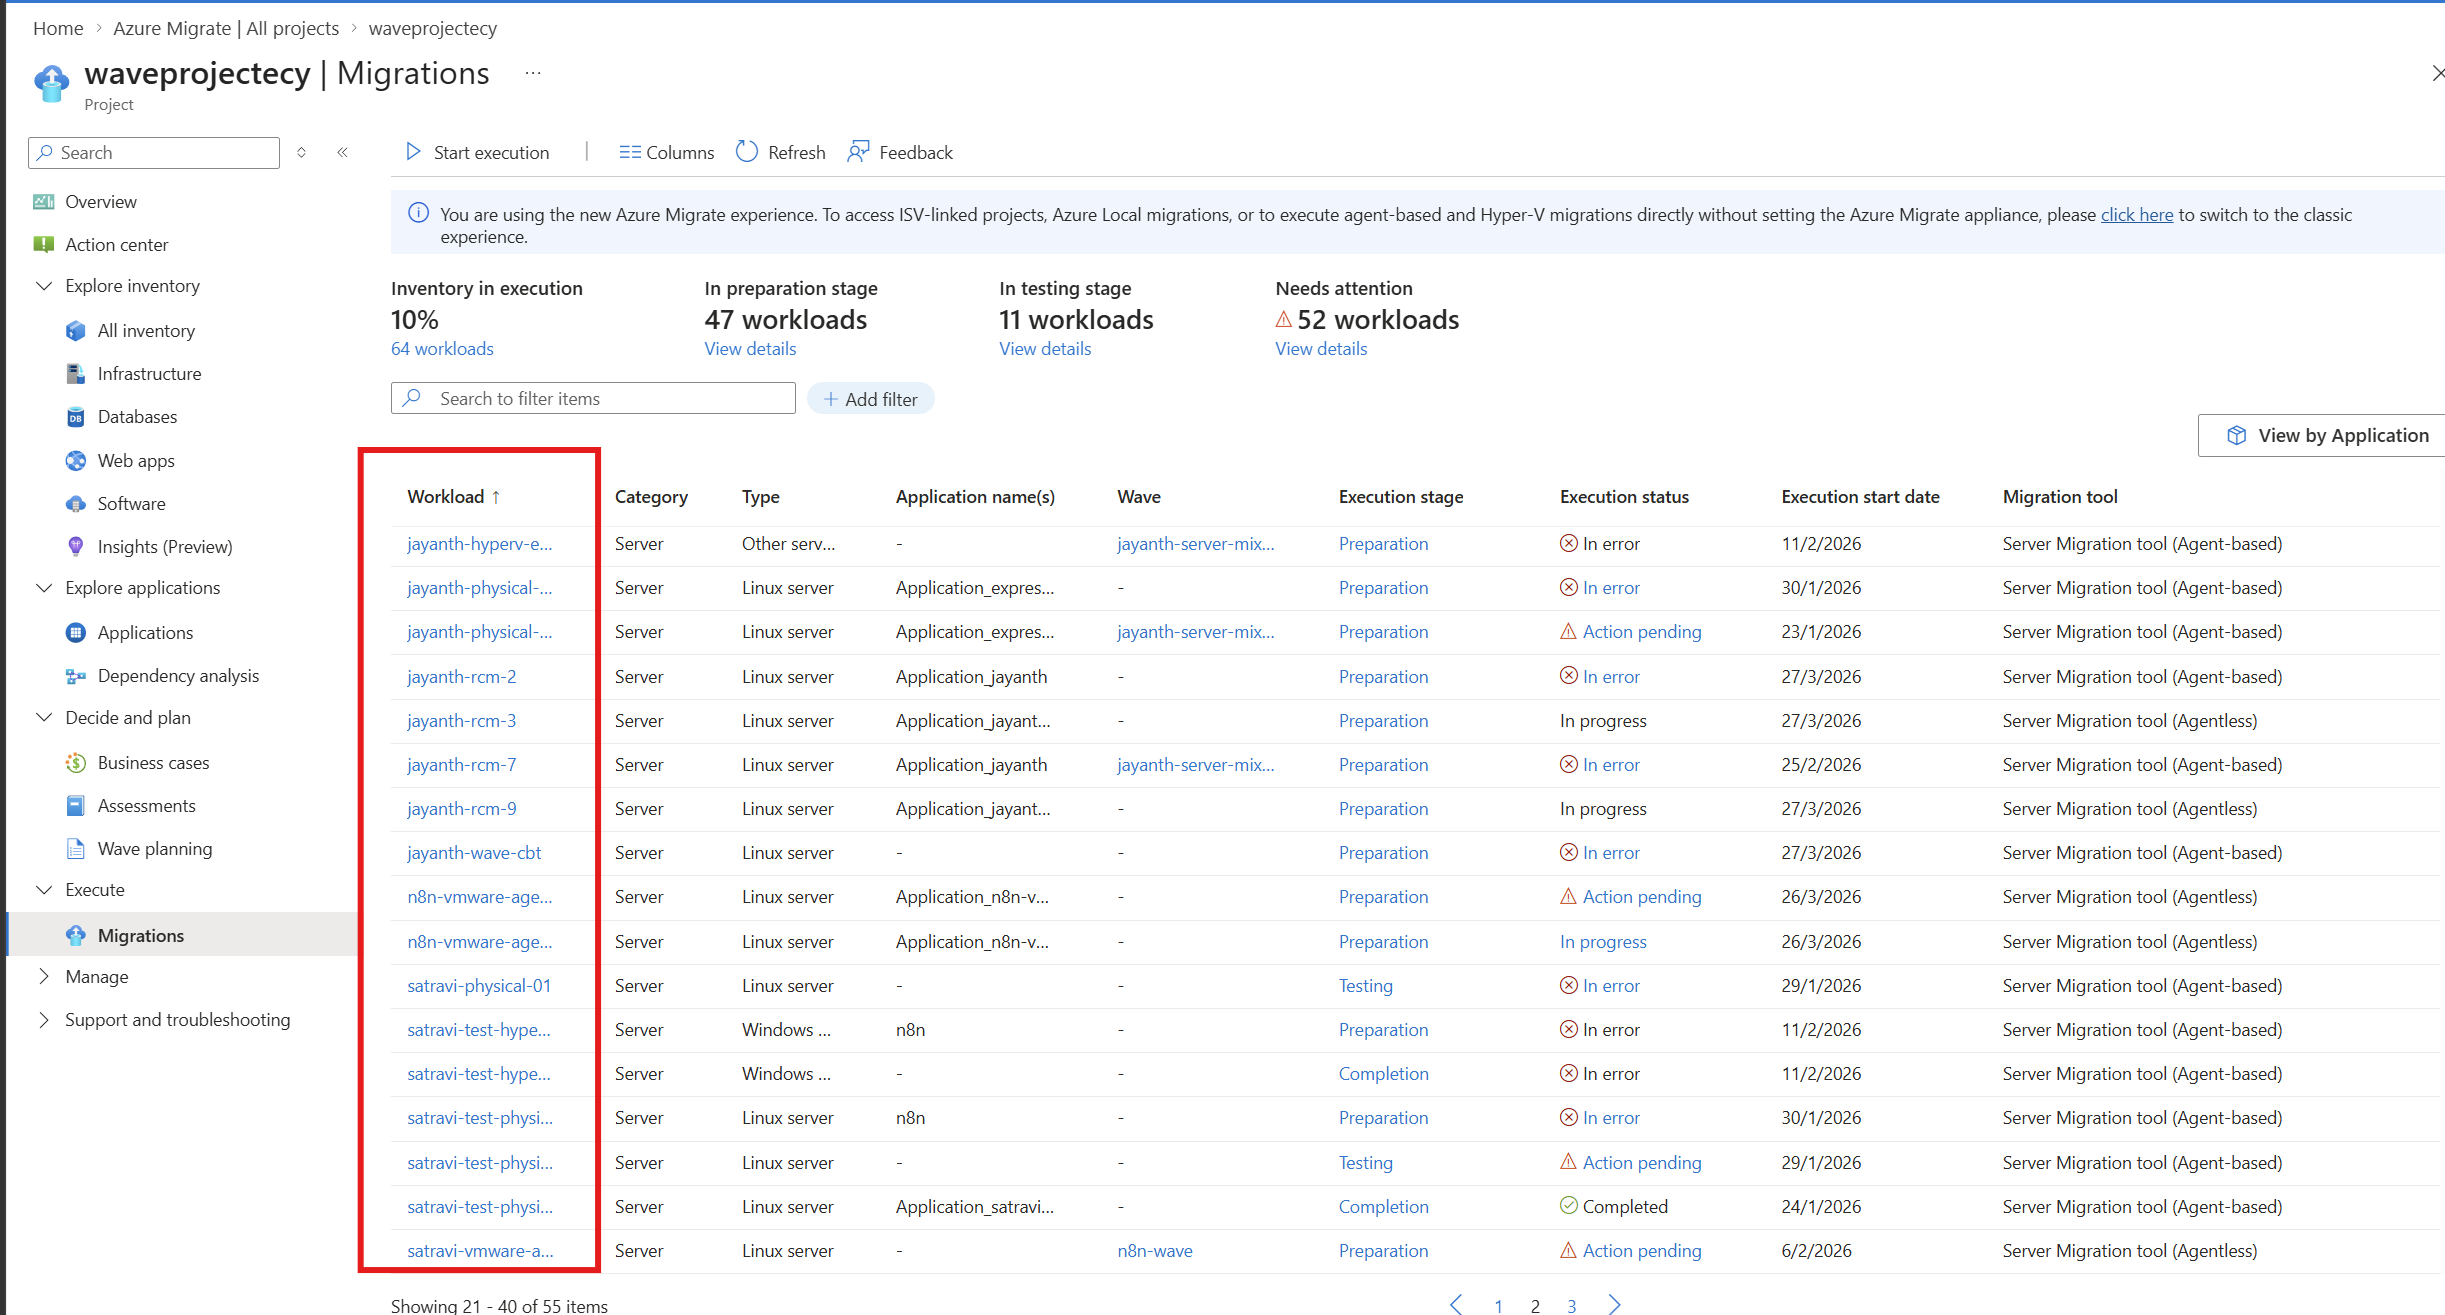Click Preparation stage for jayanth-rcm-7 row
Screen dimensions: 2445x1315
point(1383,765)
